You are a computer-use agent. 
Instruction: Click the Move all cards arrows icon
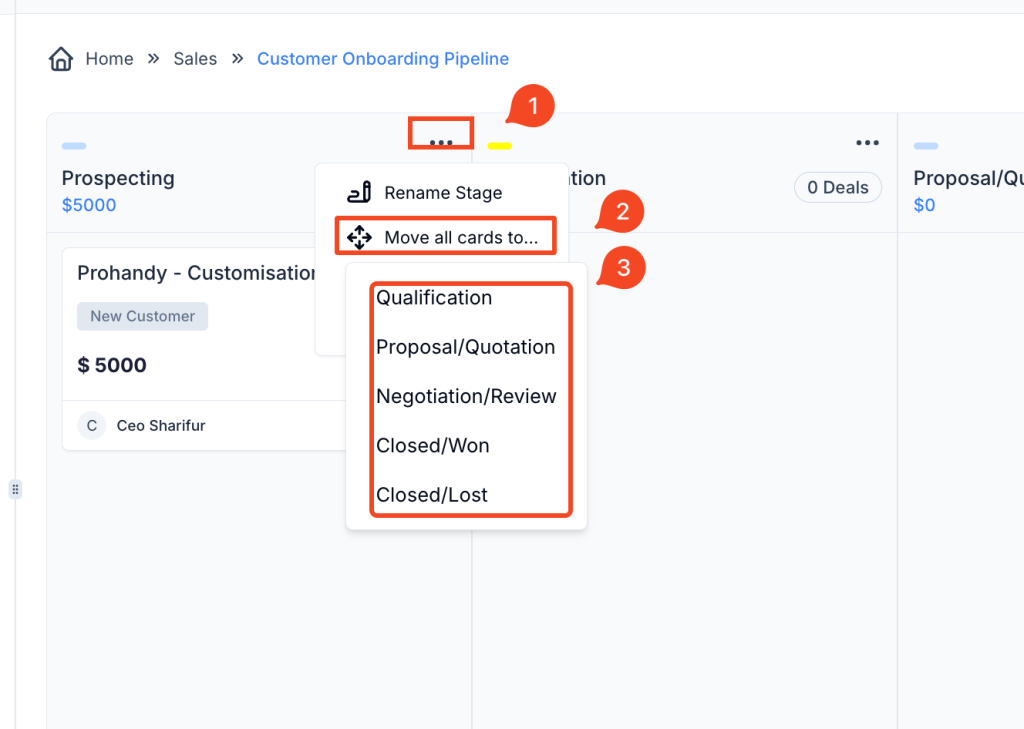tap(359, 238)
